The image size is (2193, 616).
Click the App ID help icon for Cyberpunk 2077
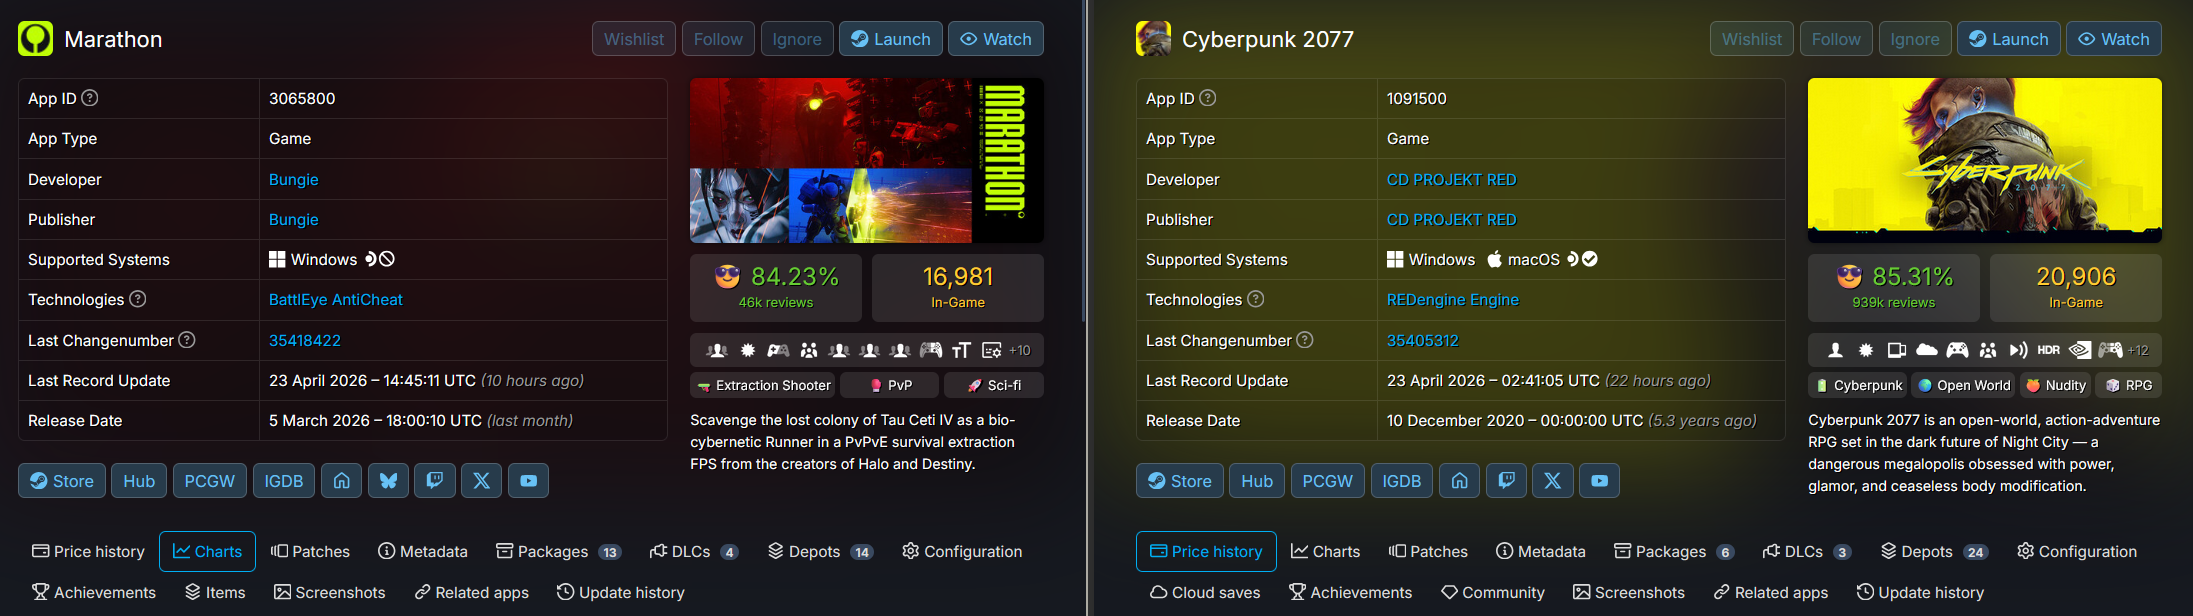[1208, 98]
